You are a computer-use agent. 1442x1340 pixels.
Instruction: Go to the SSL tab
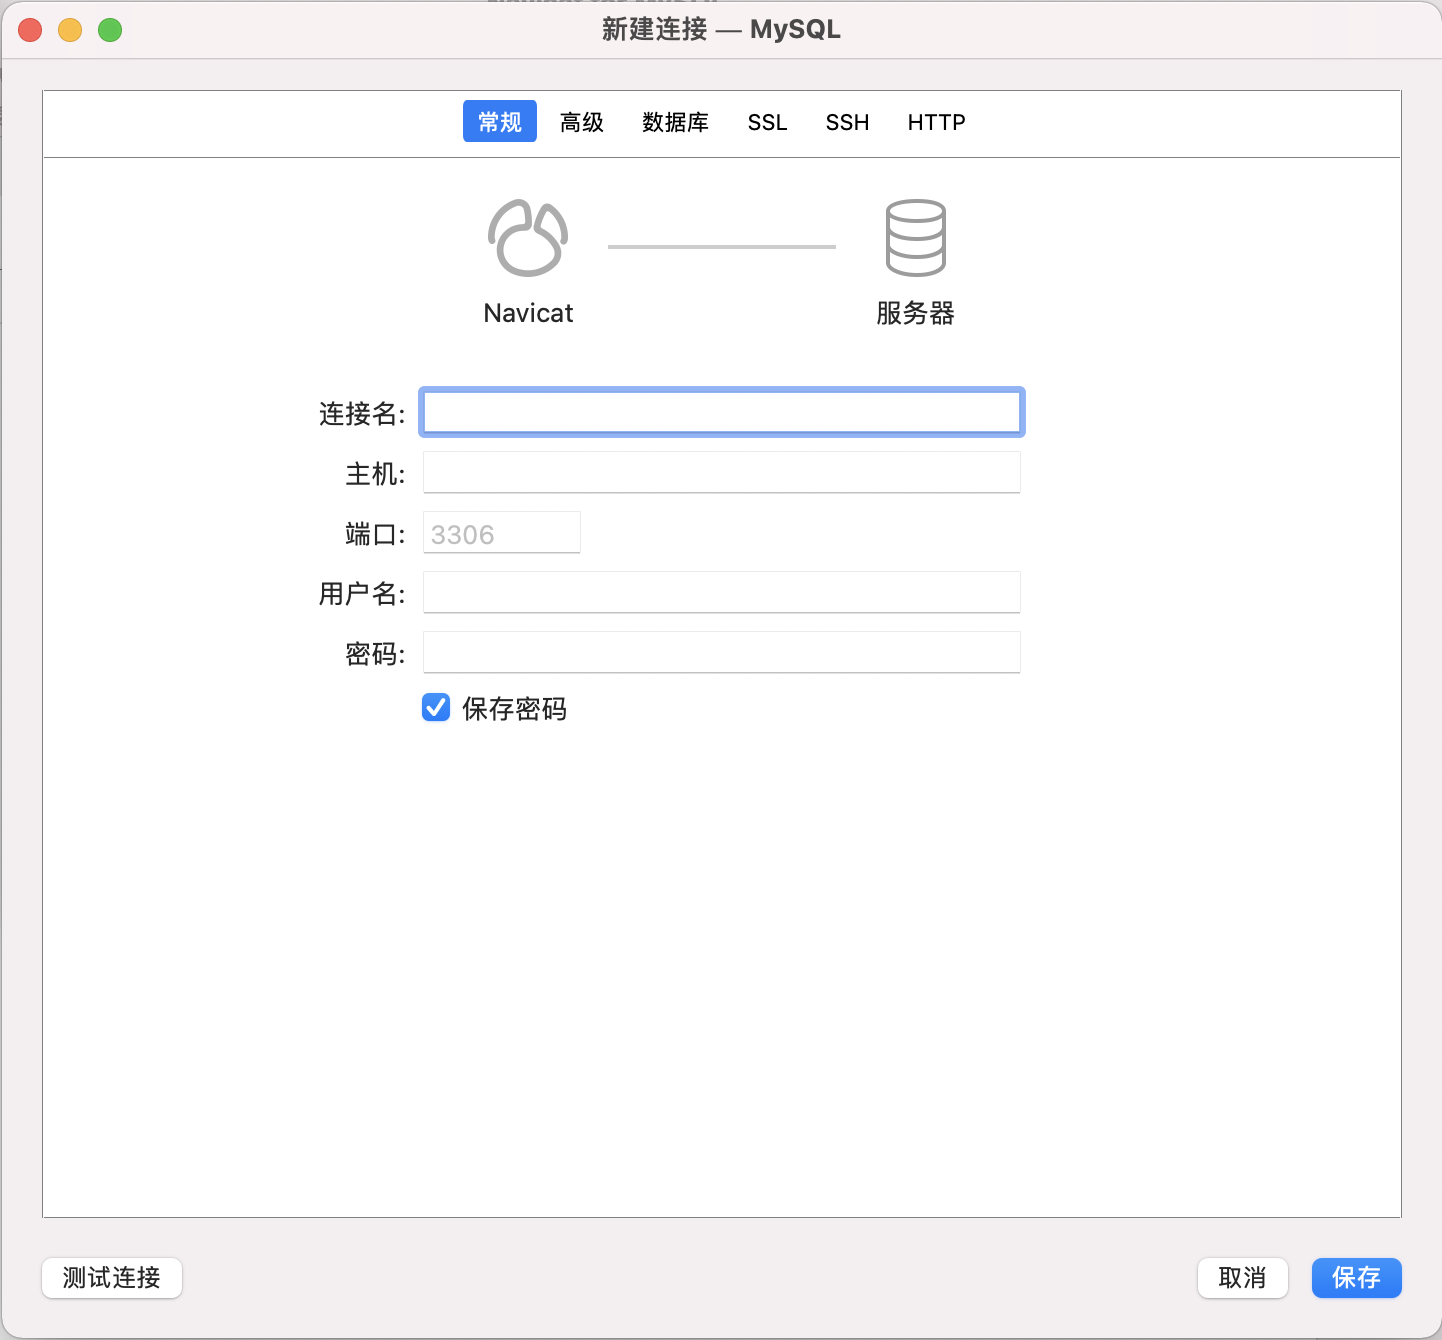click(768, 122)
